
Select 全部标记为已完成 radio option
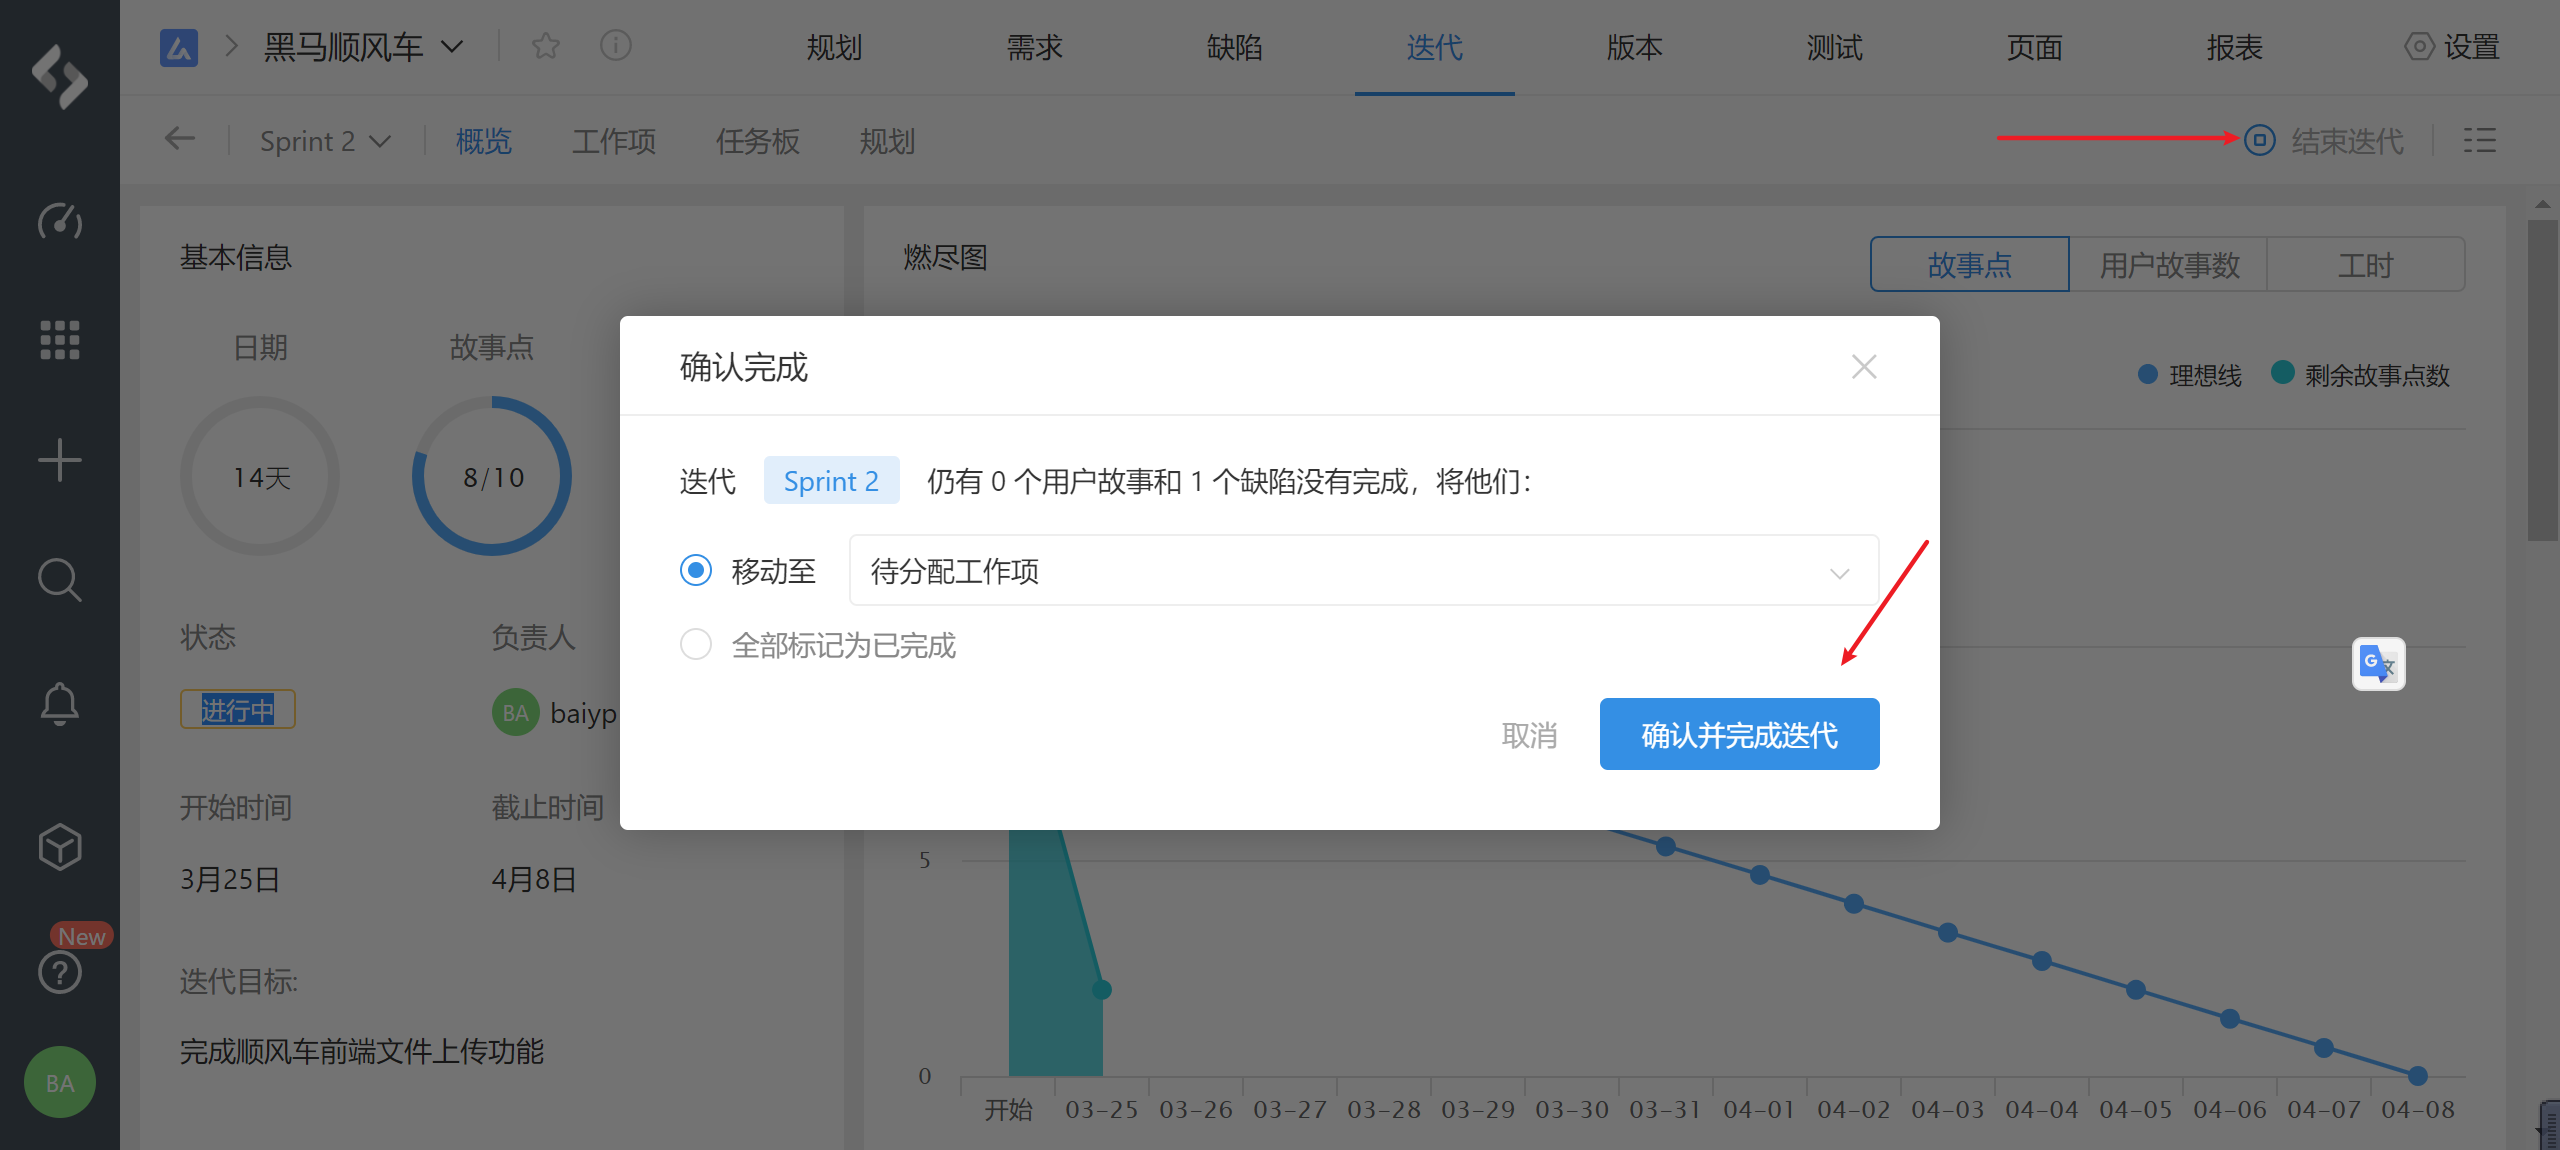click(696, 644)
